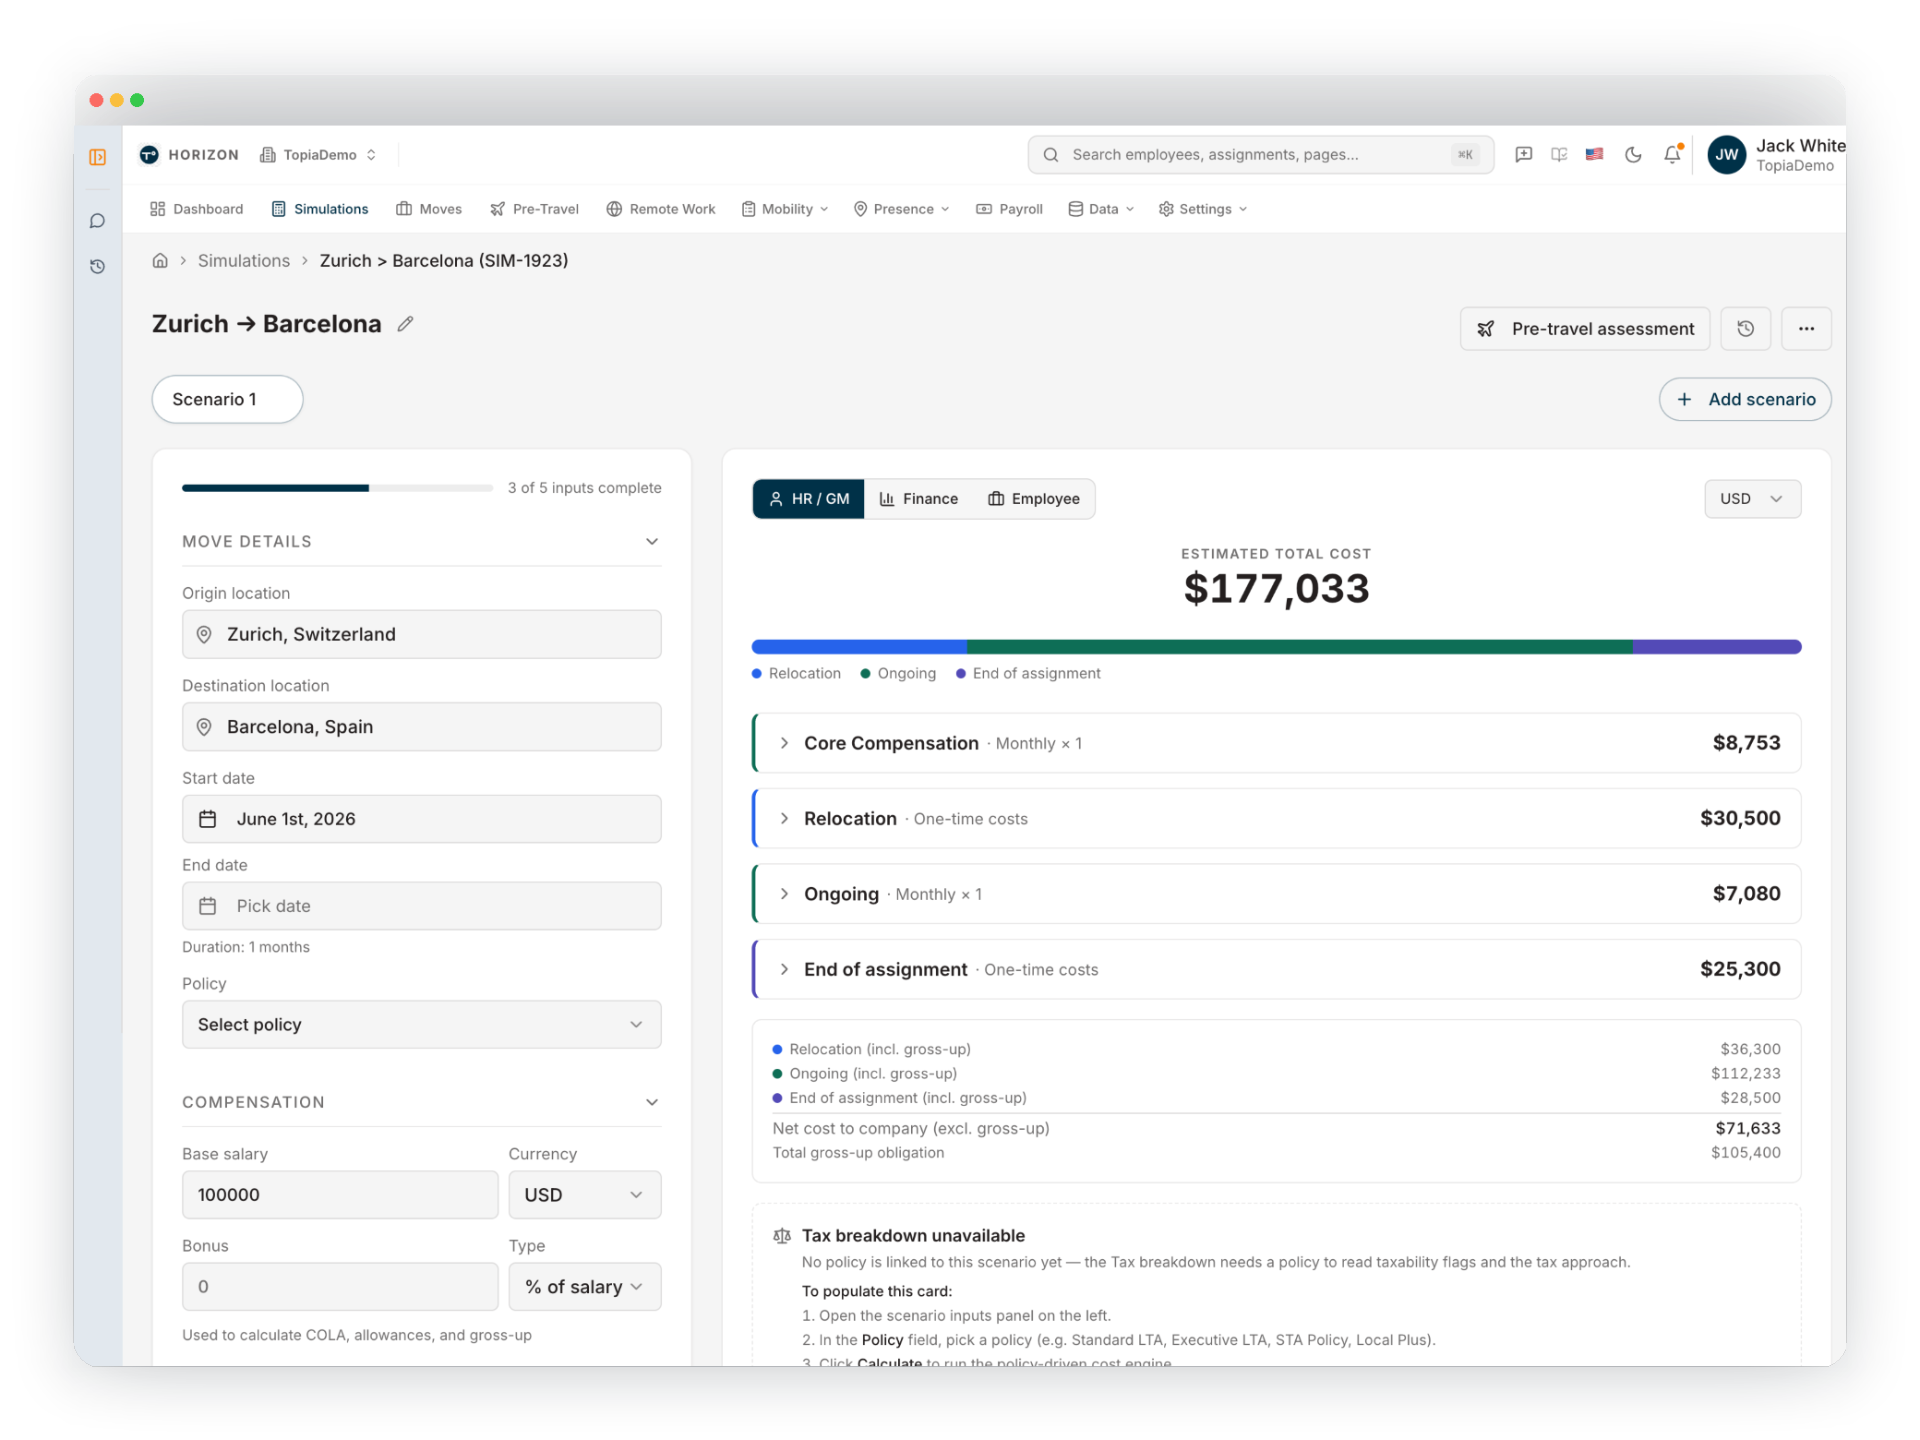Click the Destination location field
The height and width of the screenshot is (1440, 1920).
pyautogui.click(x=421, y=727)
